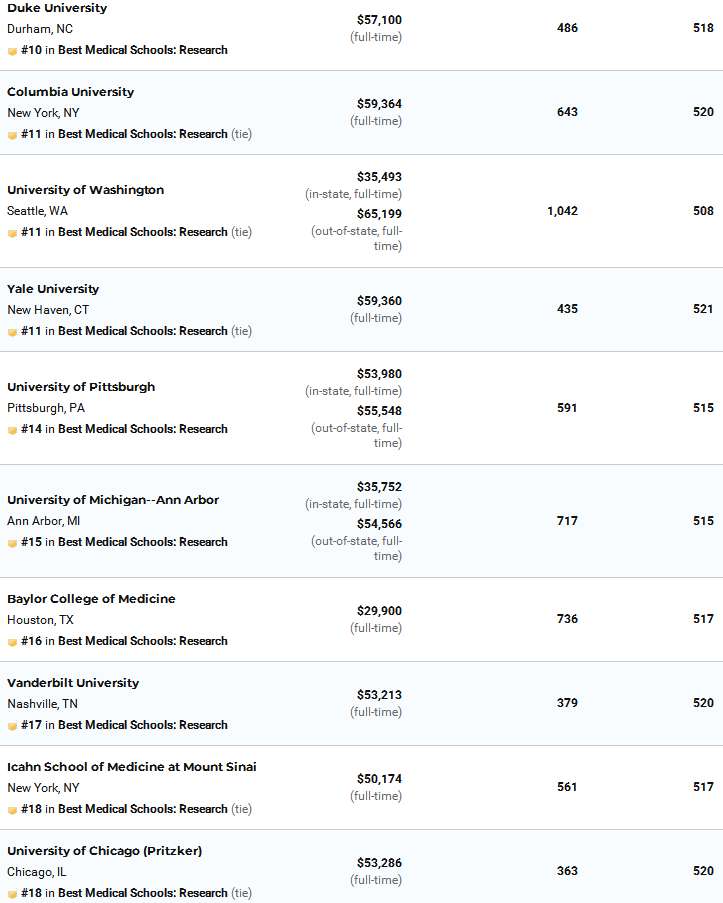This screenshot has height=903, width=723.
Task: Open the Columbia University link
Action: pos(70,92)
